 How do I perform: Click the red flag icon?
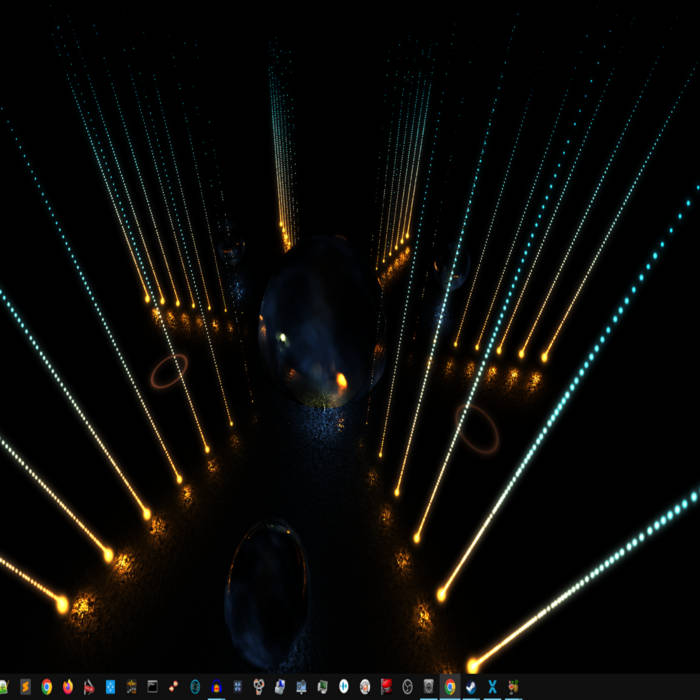[386, 687]
